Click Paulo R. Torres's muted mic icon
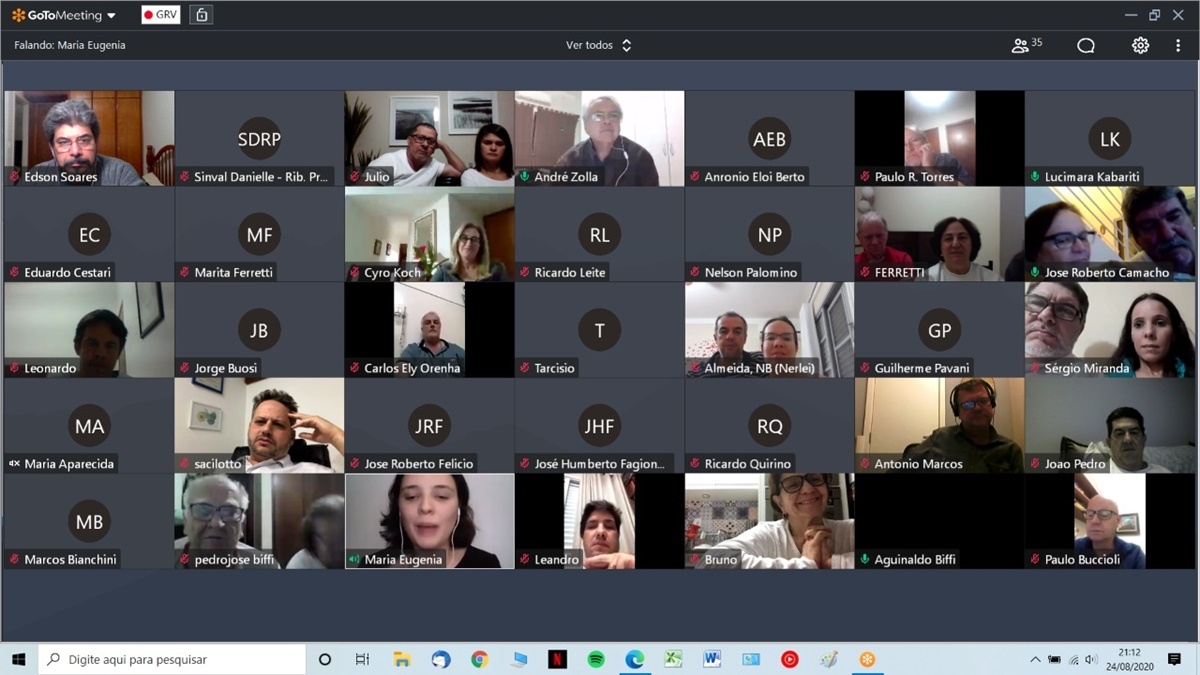The height and width of the screenshot is (675, 1200). [x=865, y=177]
